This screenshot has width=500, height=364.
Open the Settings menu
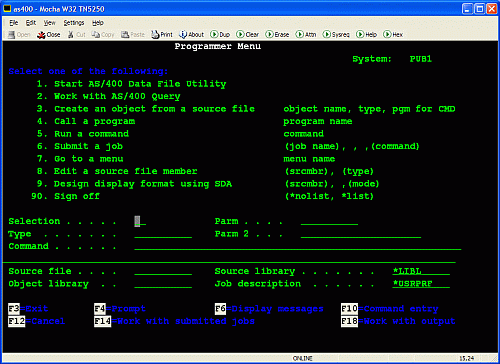tap(74, 23)
